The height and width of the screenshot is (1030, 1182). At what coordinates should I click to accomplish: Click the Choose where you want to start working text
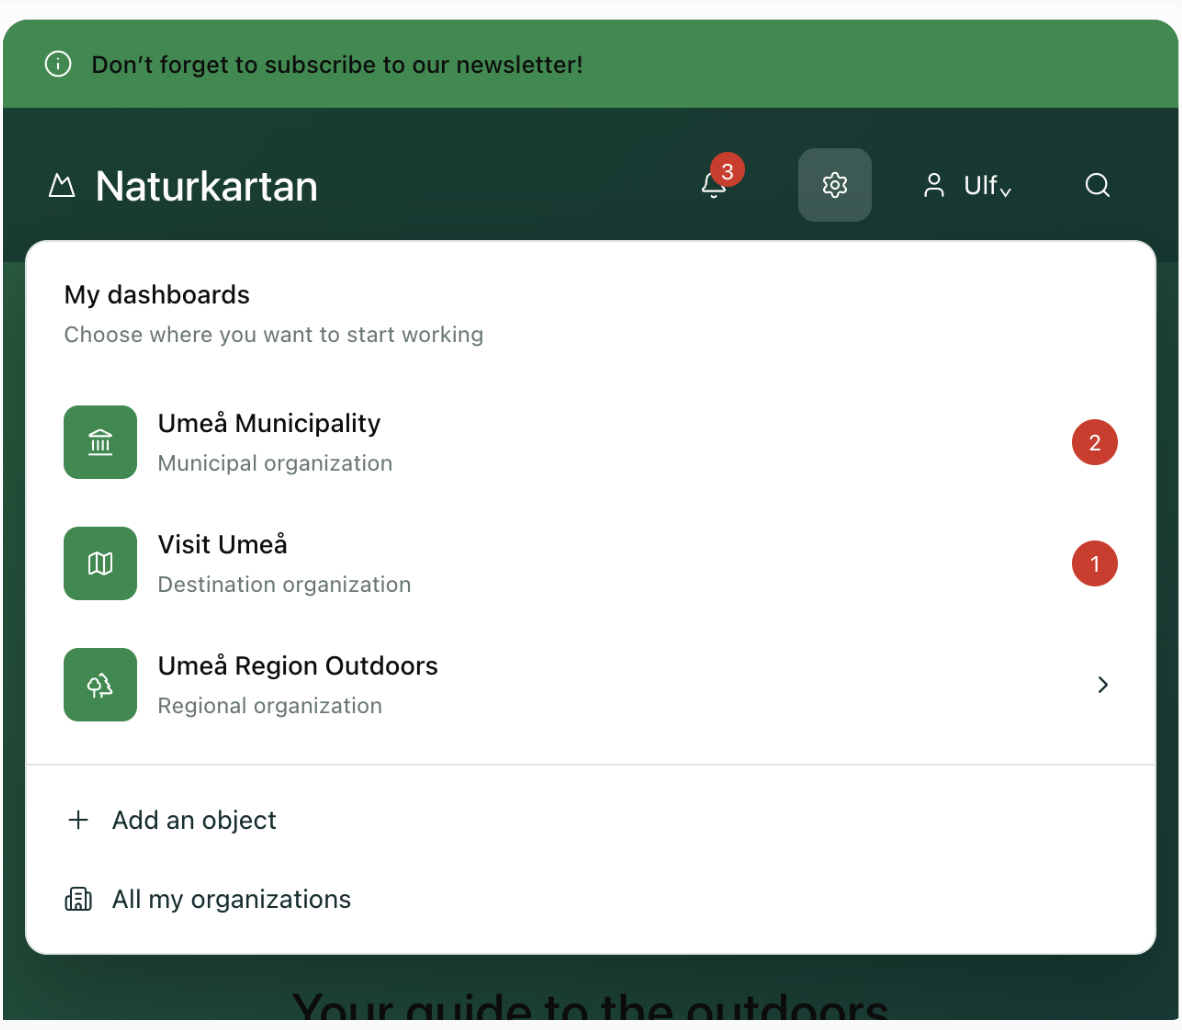(x=274, y=334)
